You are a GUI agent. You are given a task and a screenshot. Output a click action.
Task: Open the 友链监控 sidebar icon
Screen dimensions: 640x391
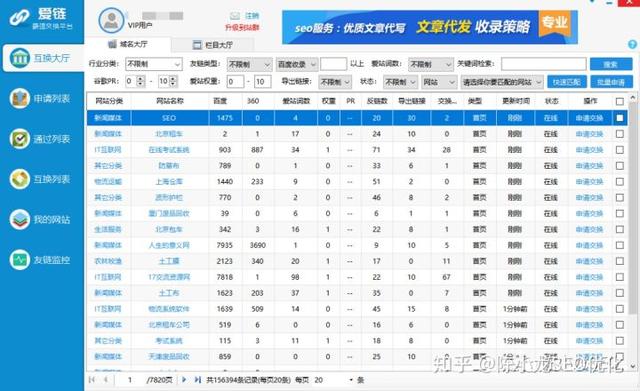click(x=20, y=260)
